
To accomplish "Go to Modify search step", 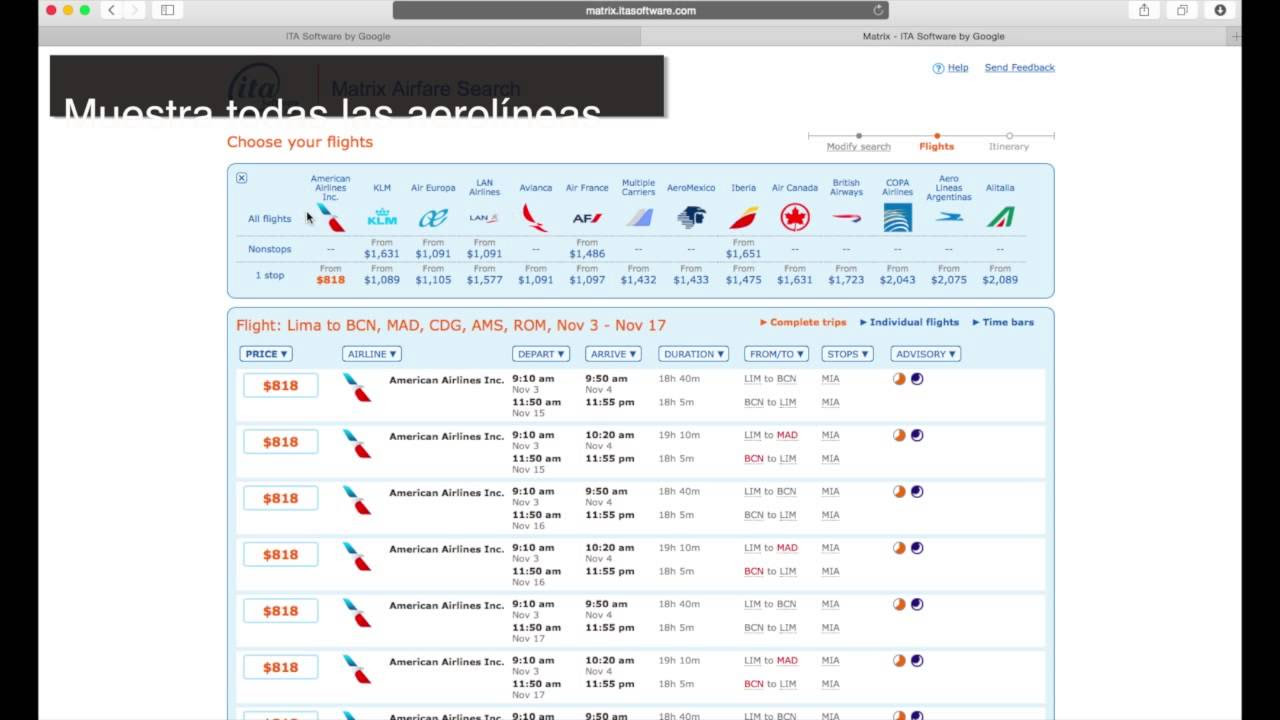I will point(858,146).
